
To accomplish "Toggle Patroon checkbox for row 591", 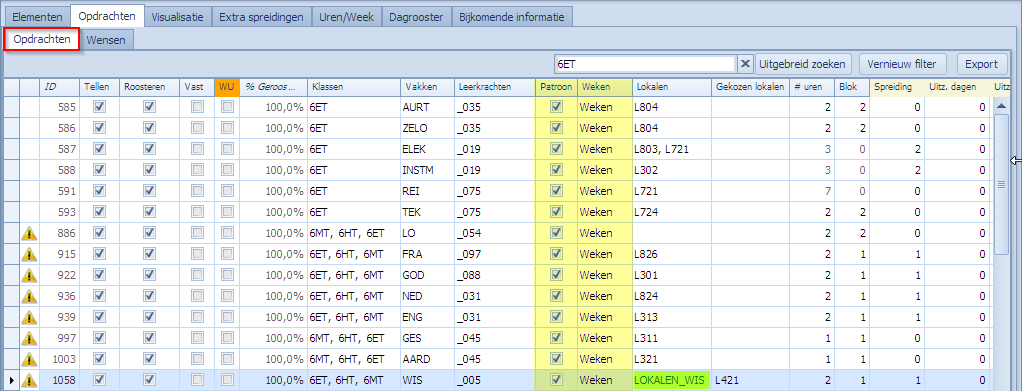I will click(556, 190).
